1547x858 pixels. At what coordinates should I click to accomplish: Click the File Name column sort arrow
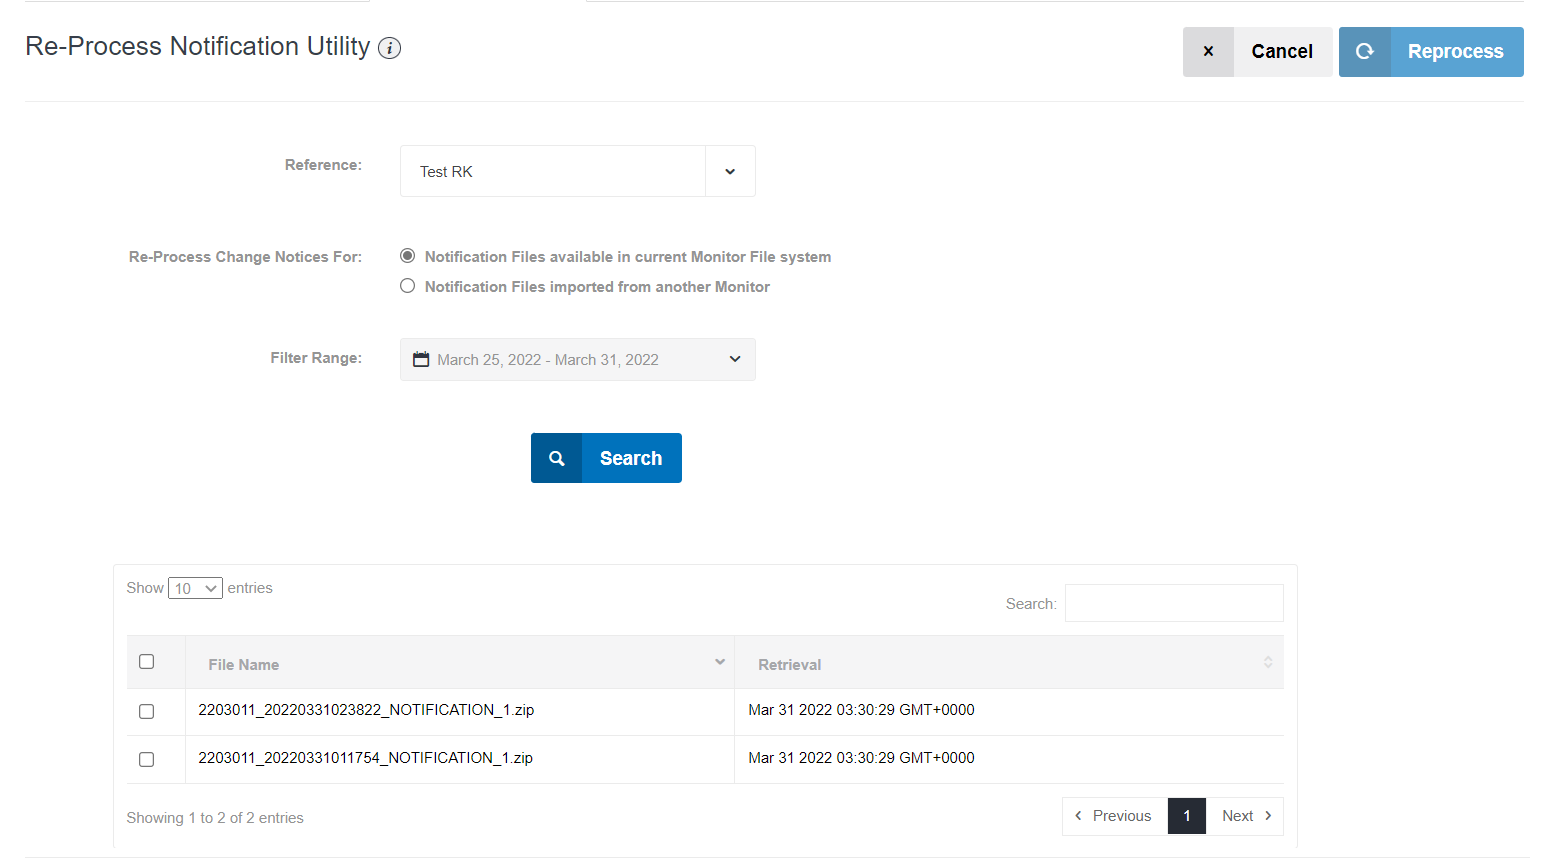(x=719, y=662)
